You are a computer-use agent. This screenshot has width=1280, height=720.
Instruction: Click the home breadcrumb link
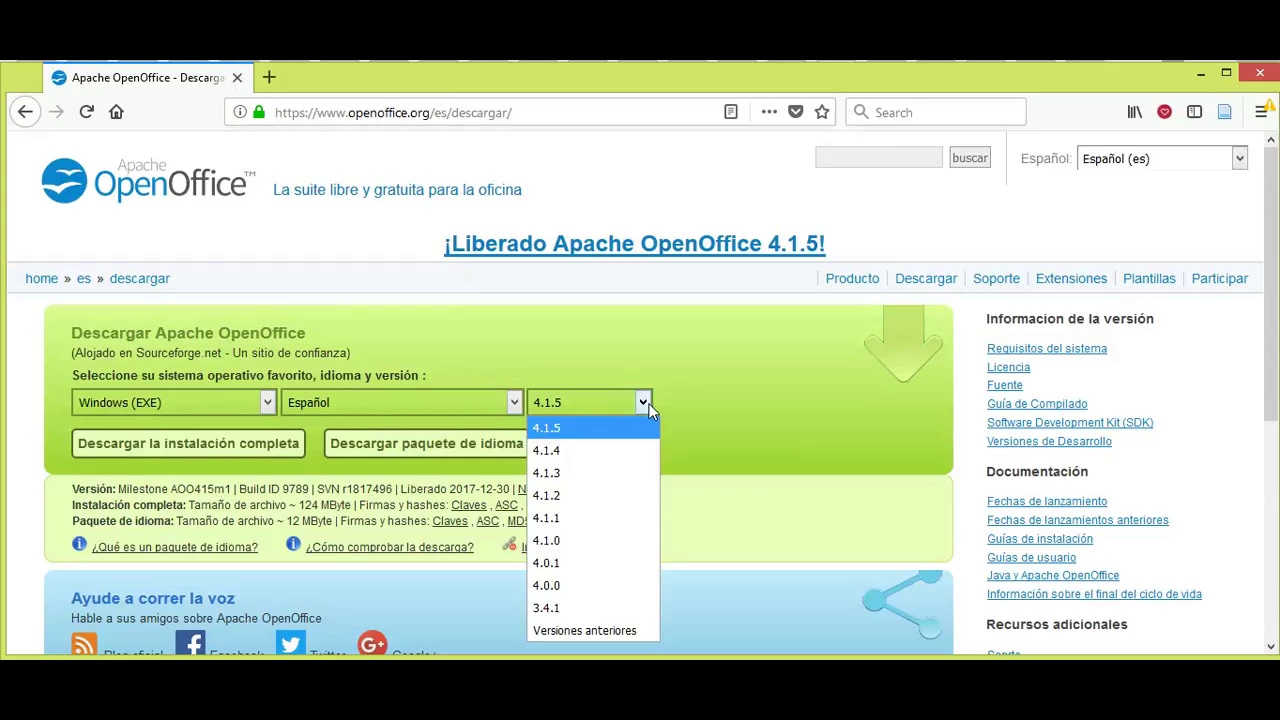click(42, 278)
